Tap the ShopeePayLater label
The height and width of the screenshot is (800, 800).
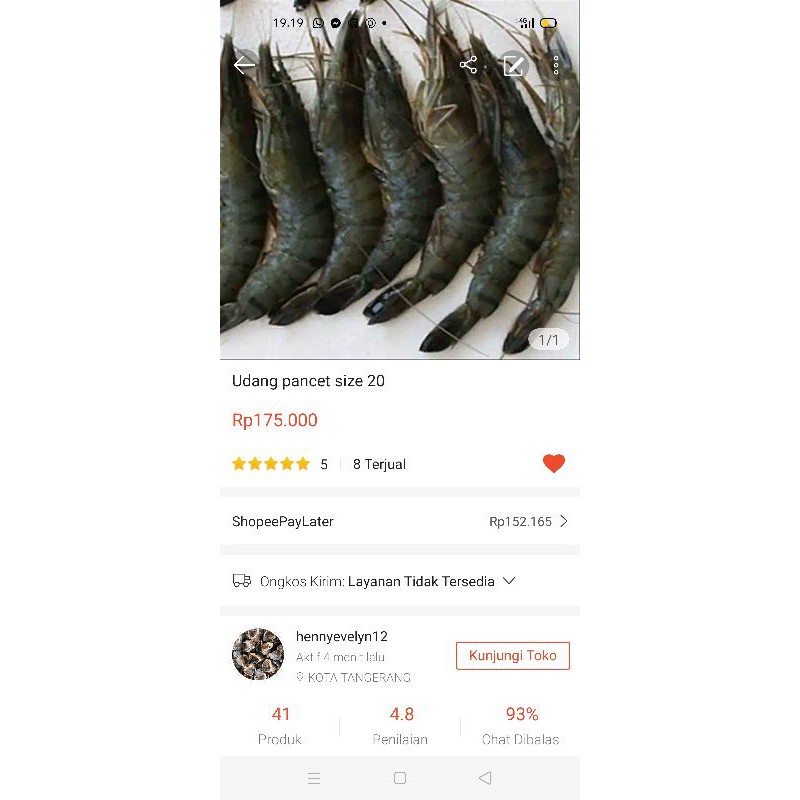(x=283, y=521)
